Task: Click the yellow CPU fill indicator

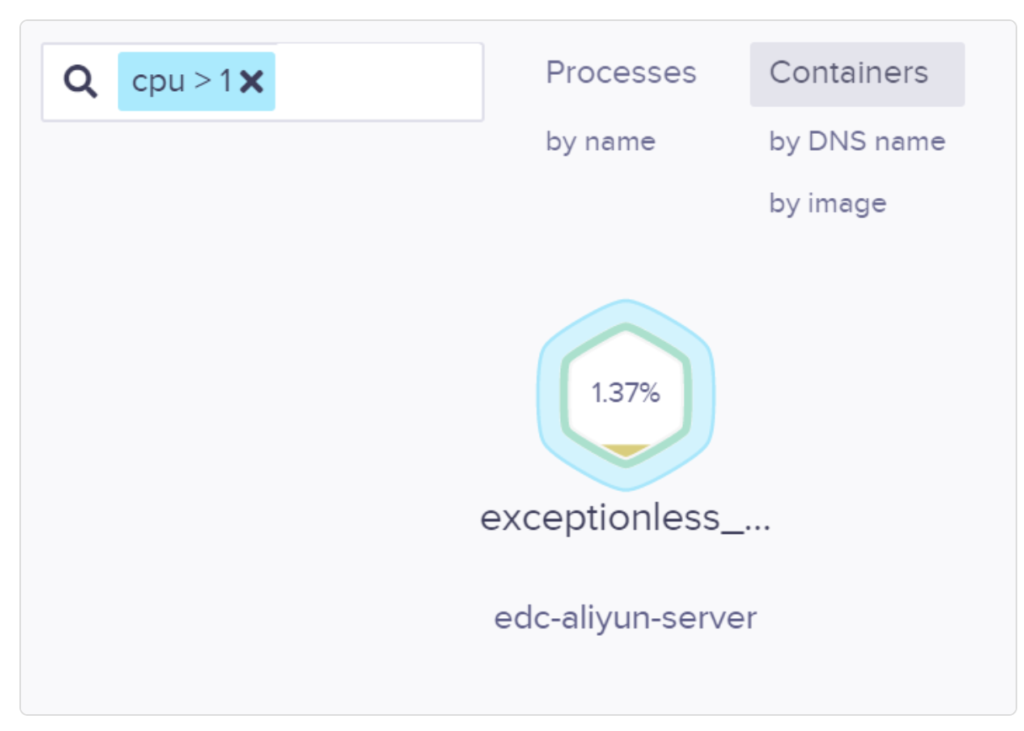Action: pyautogui.click(x=626, y=451)
